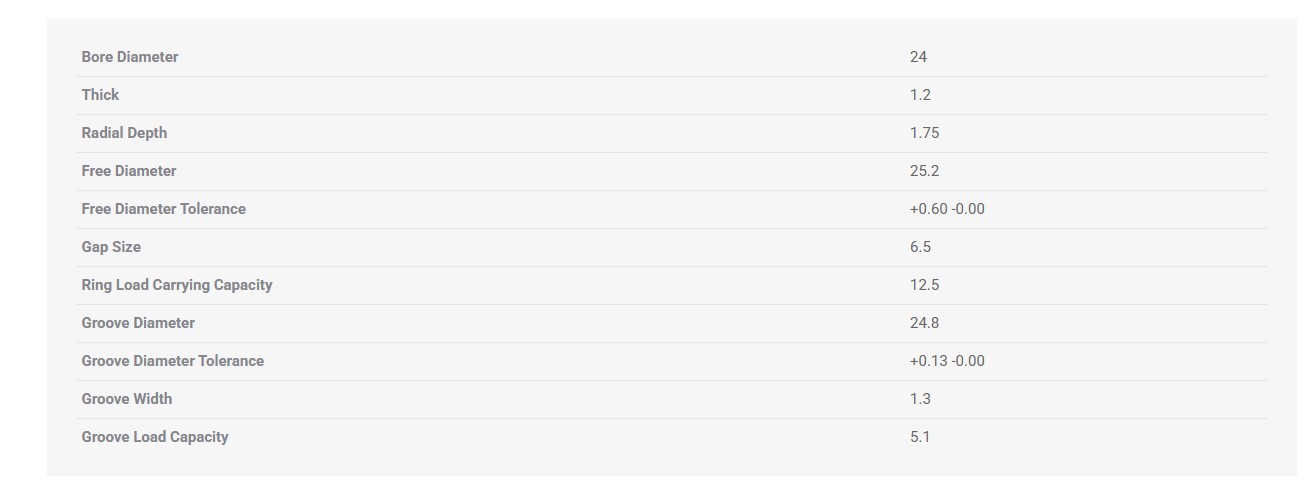The width and height of the screenshot is (1316, 488).
Task: Click the Groove Diameter value 24.8
Action: pos(924,323)
